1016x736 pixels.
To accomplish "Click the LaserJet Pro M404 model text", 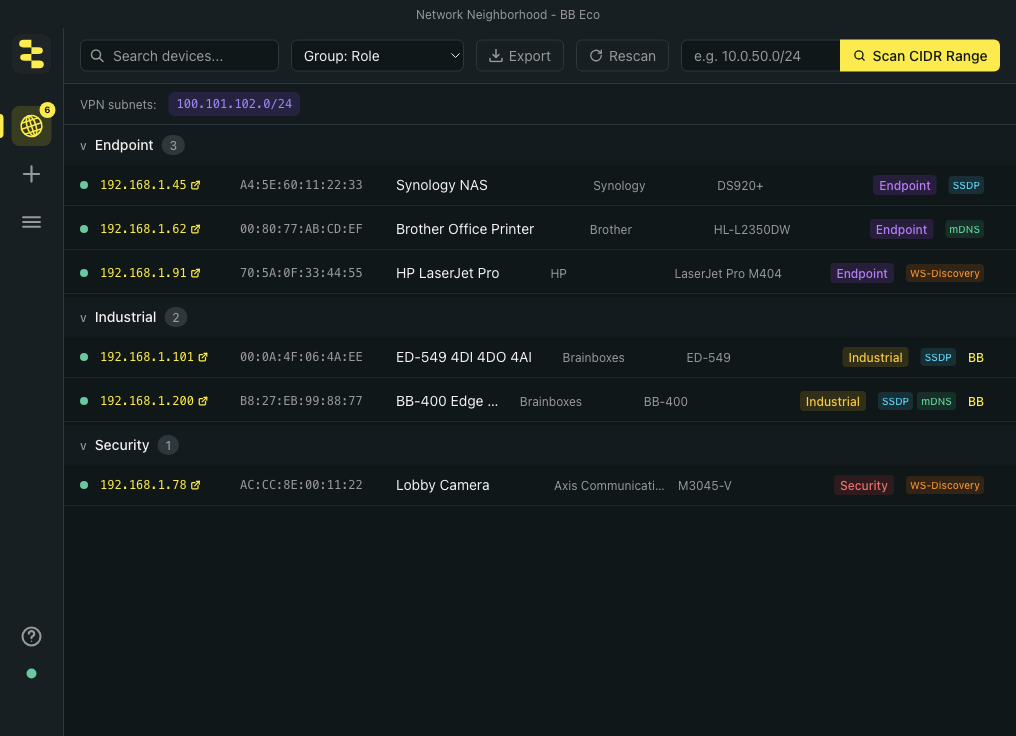I will click(x=728, y=274).
